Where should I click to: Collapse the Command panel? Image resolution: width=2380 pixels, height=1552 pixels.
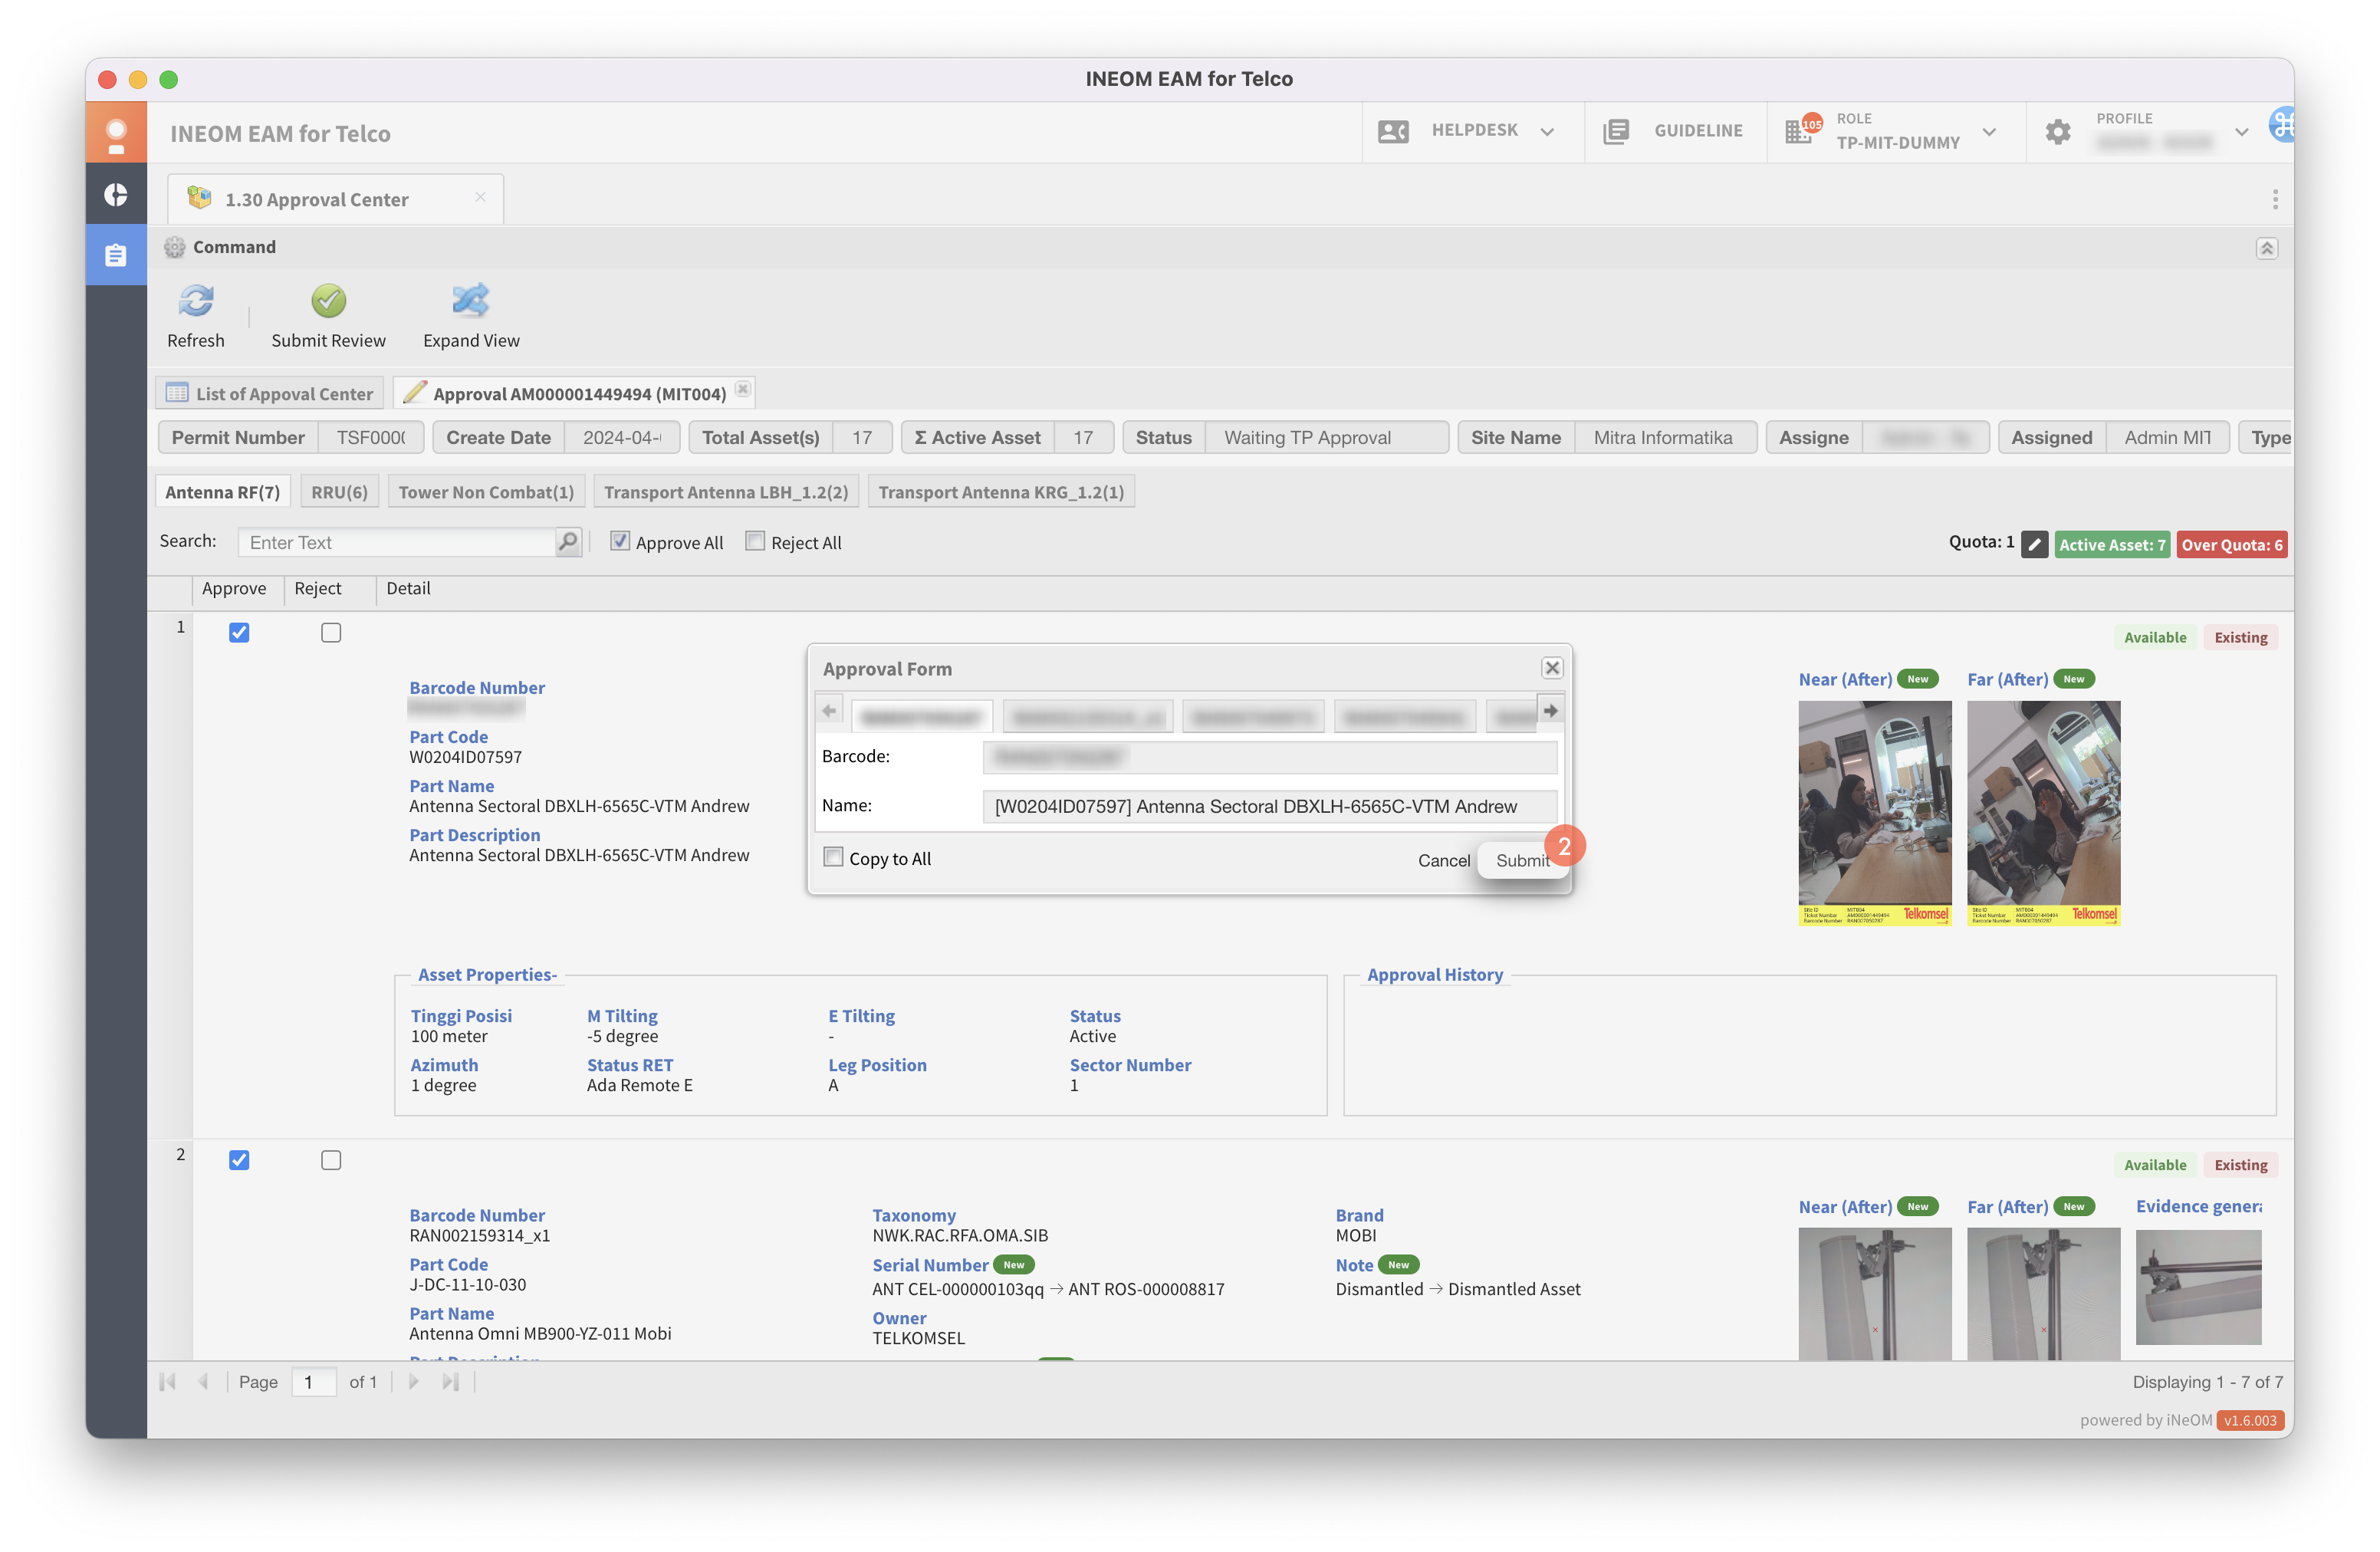click(x=2266, y=248)
